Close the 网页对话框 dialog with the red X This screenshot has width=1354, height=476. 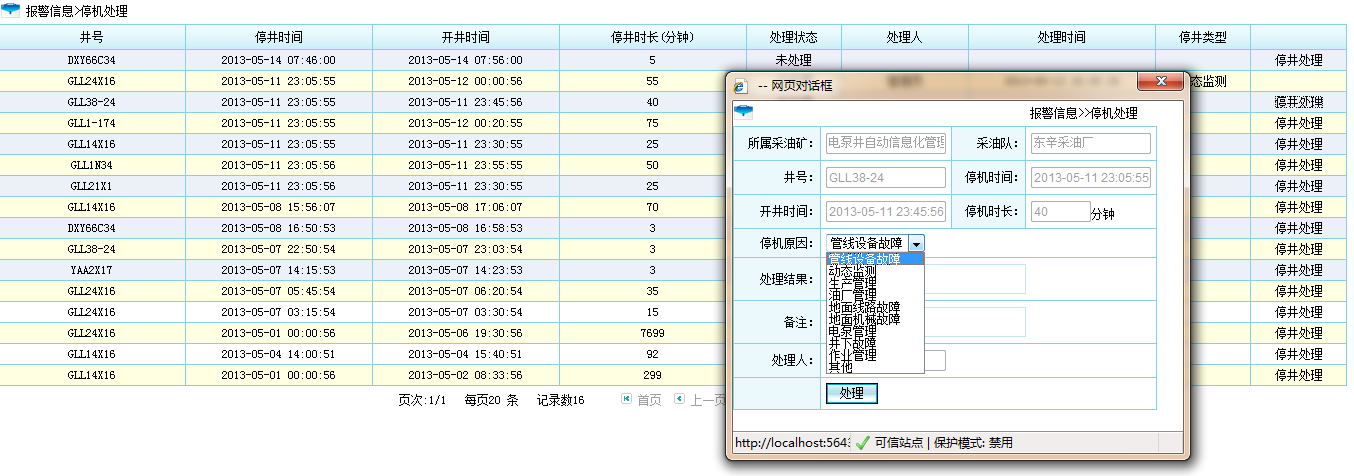tap(1161, 81)
